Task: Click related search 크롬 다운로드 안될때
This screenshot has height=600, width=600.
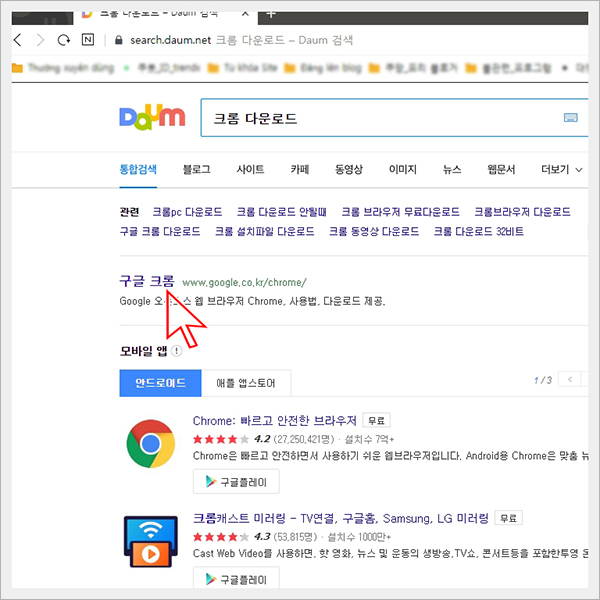Action: click(282, 212)
